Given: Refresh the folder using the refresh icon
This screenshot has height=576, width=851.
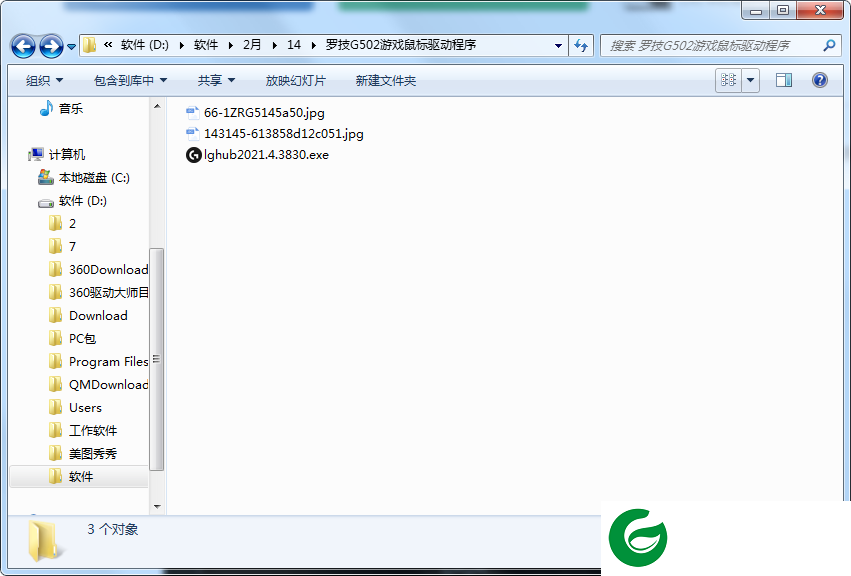Looking at the screenshot, I should 581,46.
